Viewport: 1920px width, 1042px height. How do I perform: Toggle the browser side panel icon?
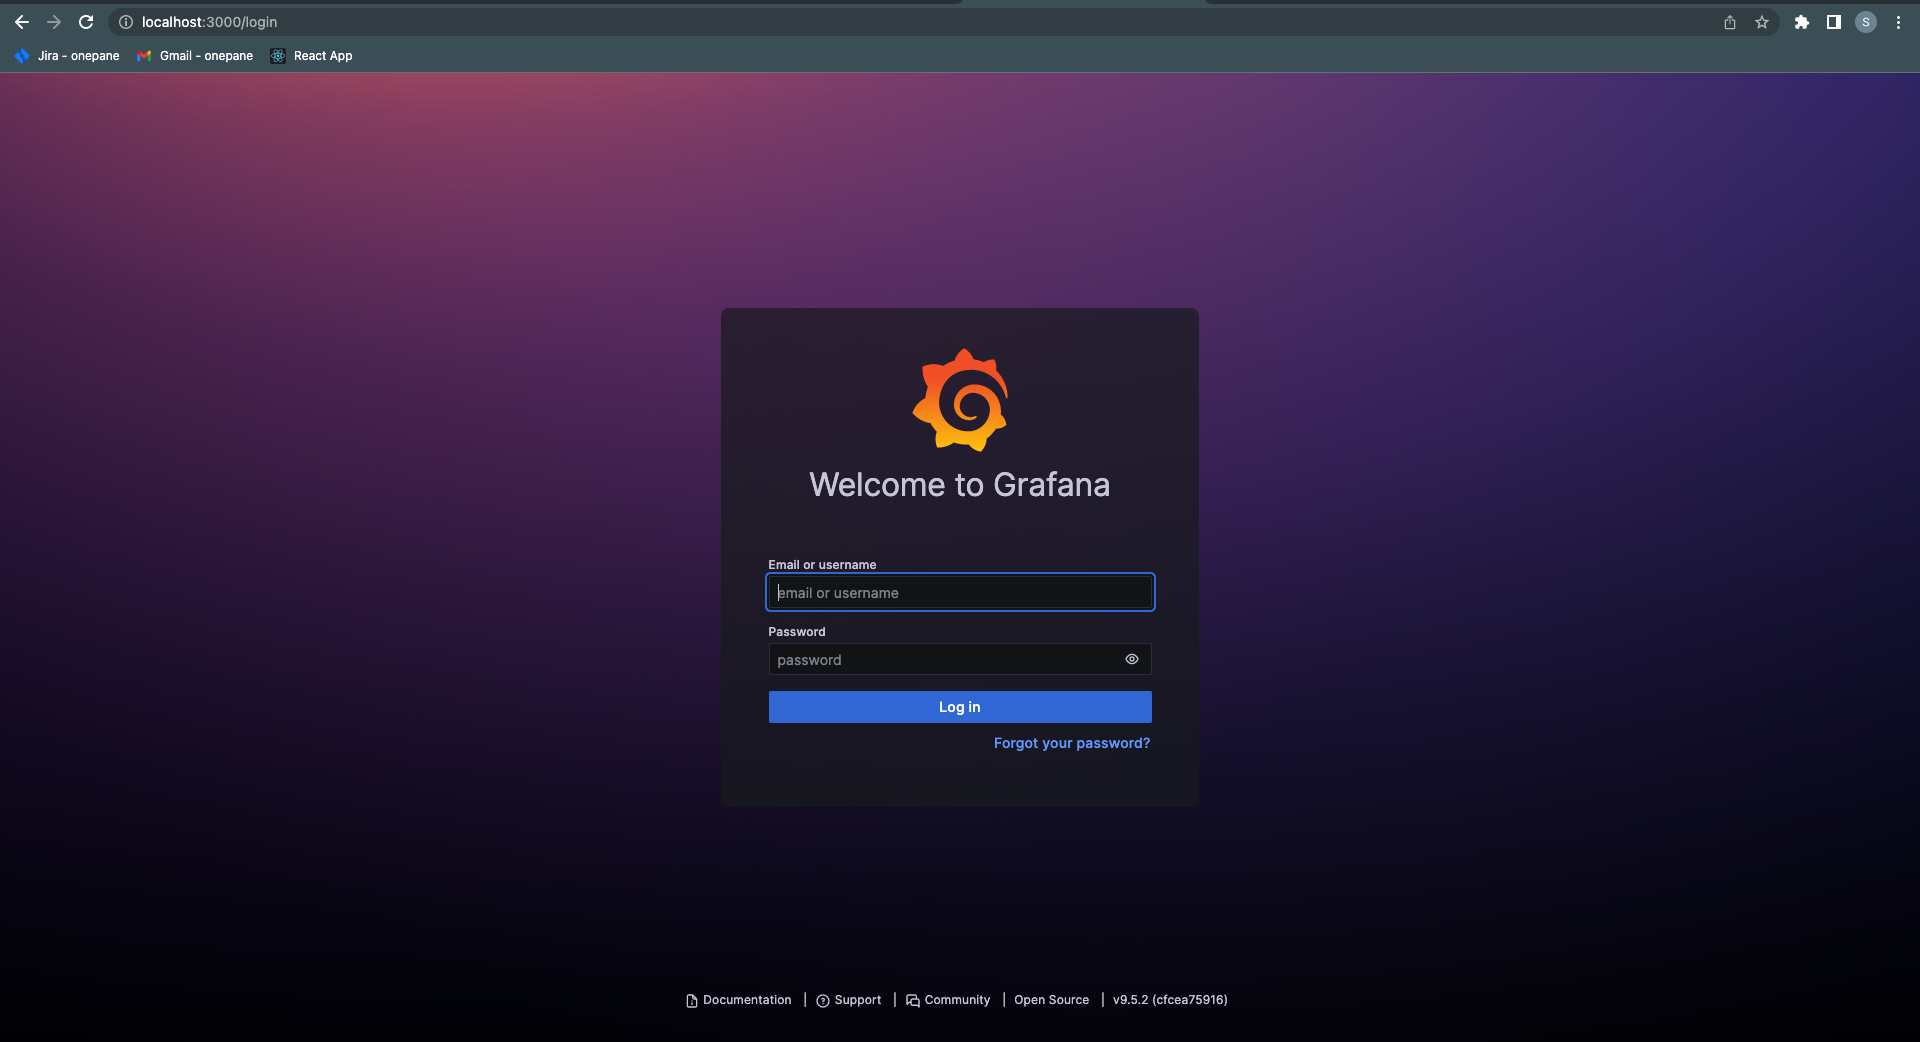point(1834,22)
